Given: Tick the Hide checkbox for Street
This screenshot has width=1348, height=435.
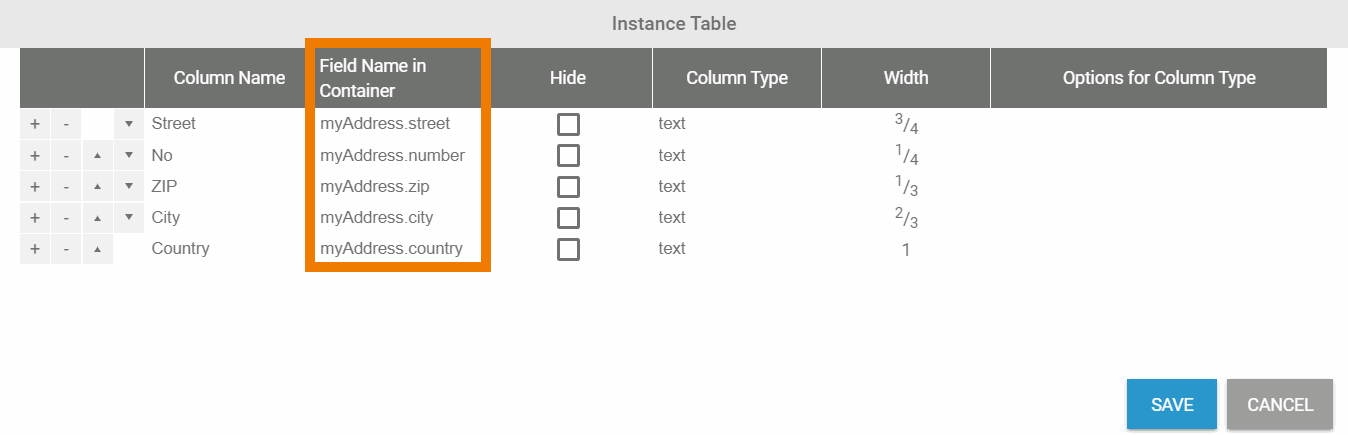Looking at the screenshot, I should pyautogui.click(x=568, y=124).
